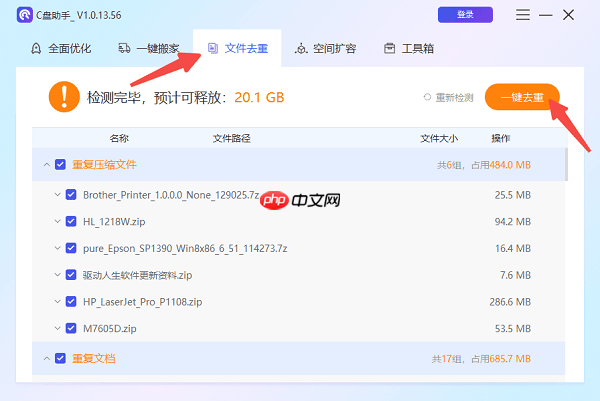Click the 重复文档 group title

pyautogui.click(x=93, y=359)
